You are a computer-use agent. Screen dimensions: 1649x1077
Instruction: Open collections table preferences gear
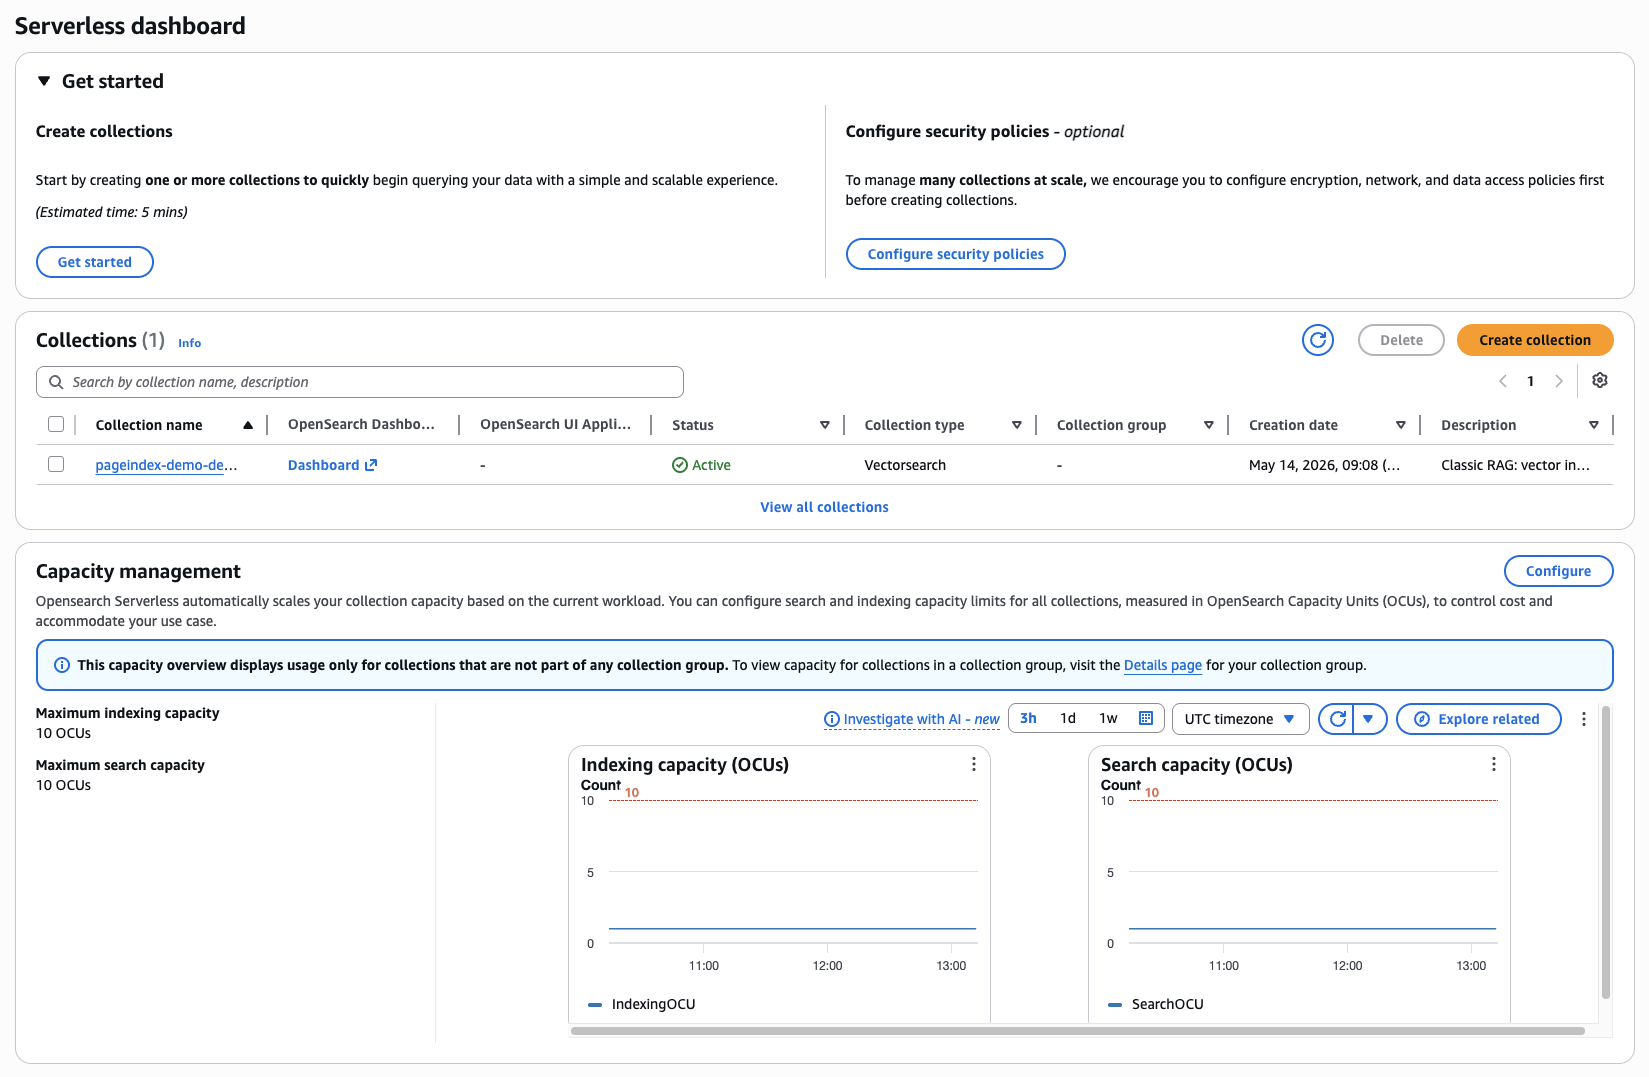click(x=1600, y=380)
